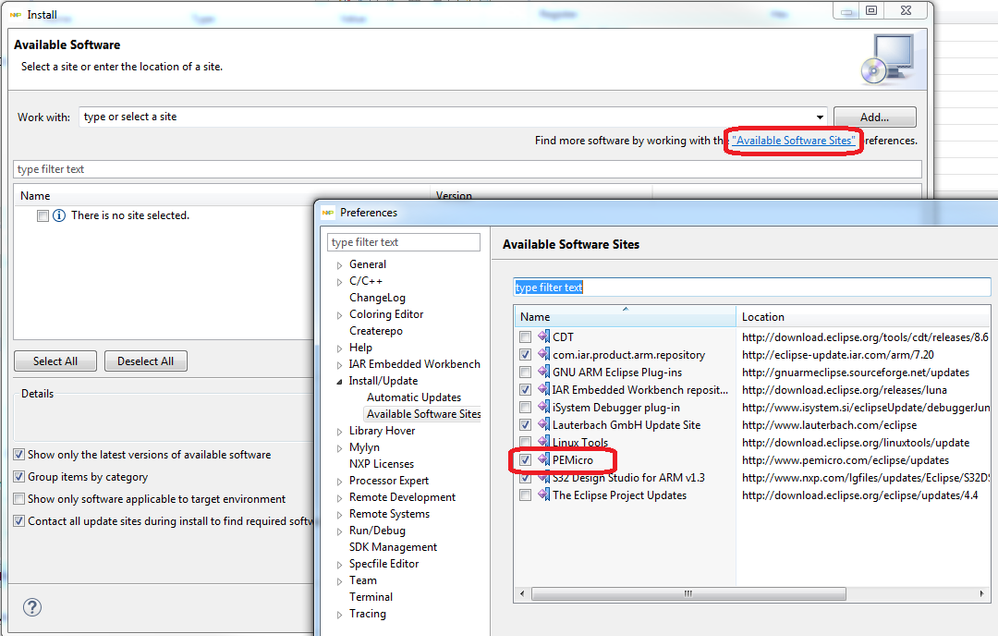This screenshot has width=998, height=636.
Task: Enable the GNU ARM Eclipse Plug-ins checkbox
Action: click(x=525, y=372)
